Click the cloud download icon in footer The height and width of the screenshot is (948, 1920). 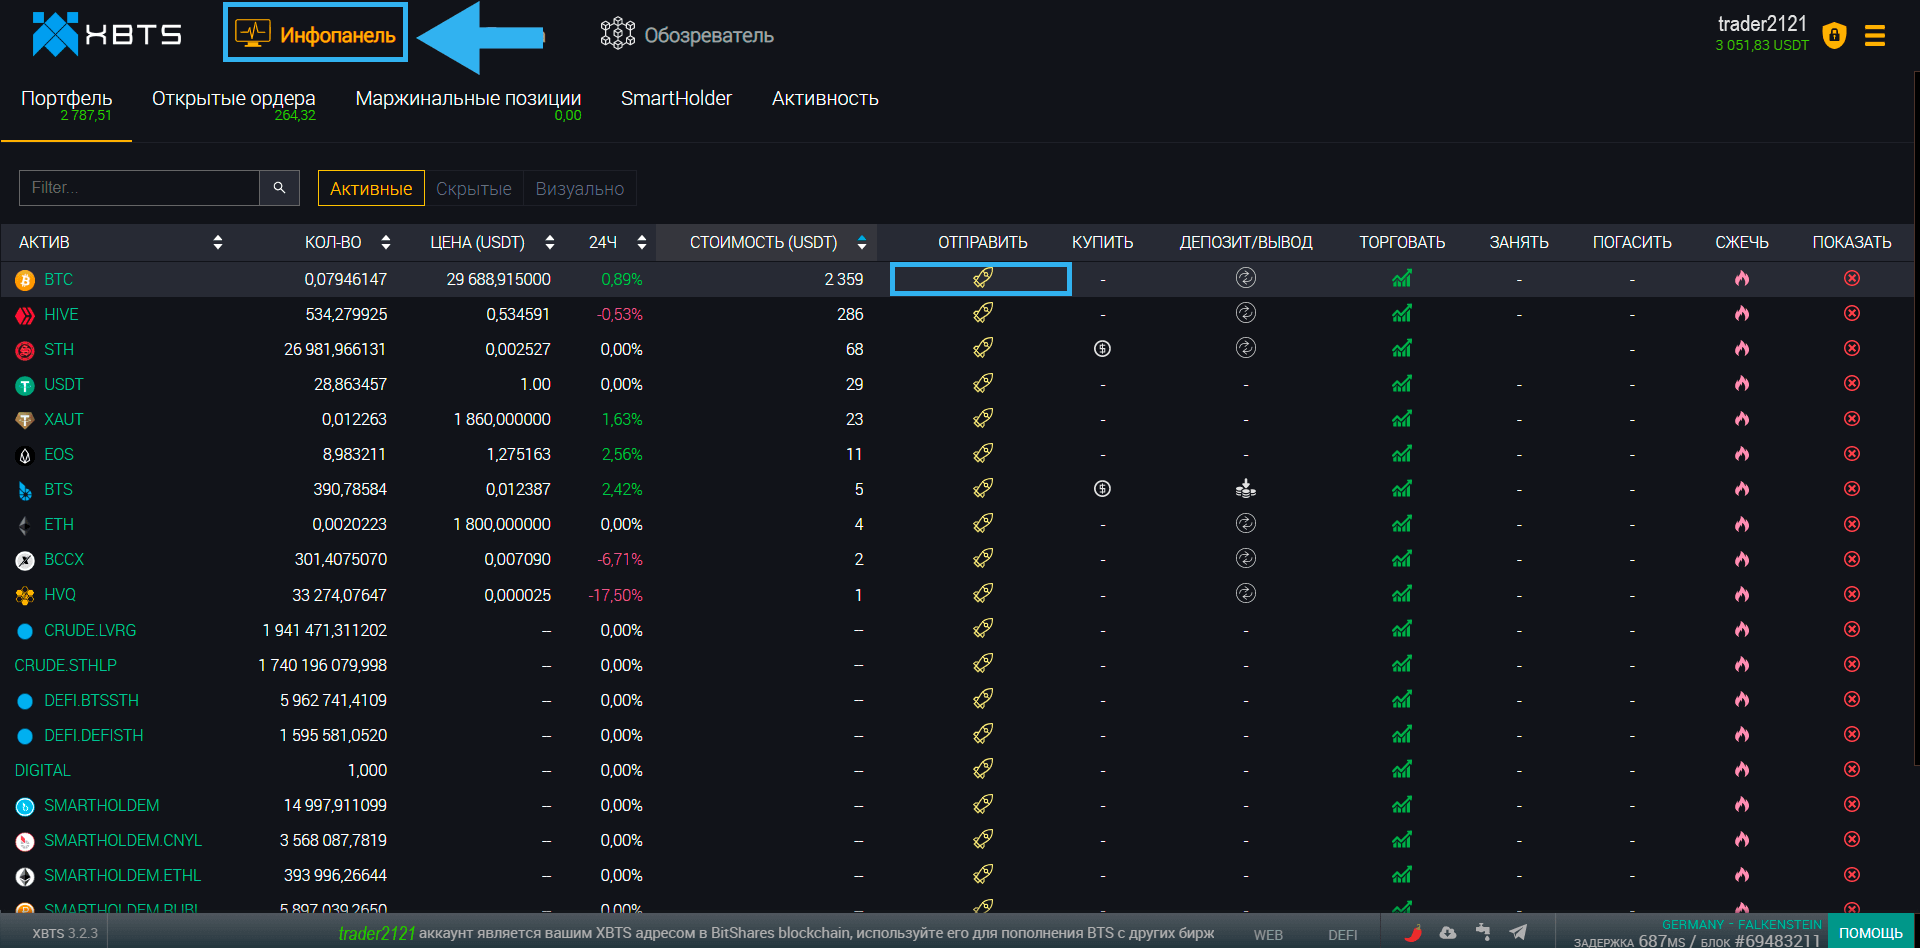(1448, 932)
